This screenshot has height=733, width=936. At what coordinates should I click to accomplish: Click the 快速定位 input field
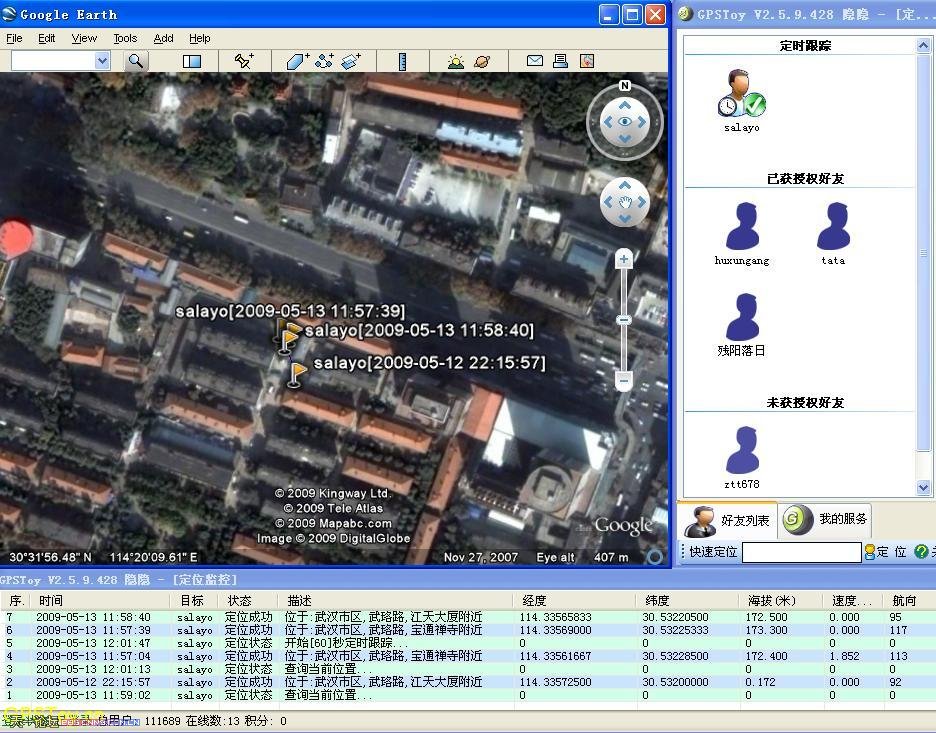pyautogui.click(x=801, y=552)
